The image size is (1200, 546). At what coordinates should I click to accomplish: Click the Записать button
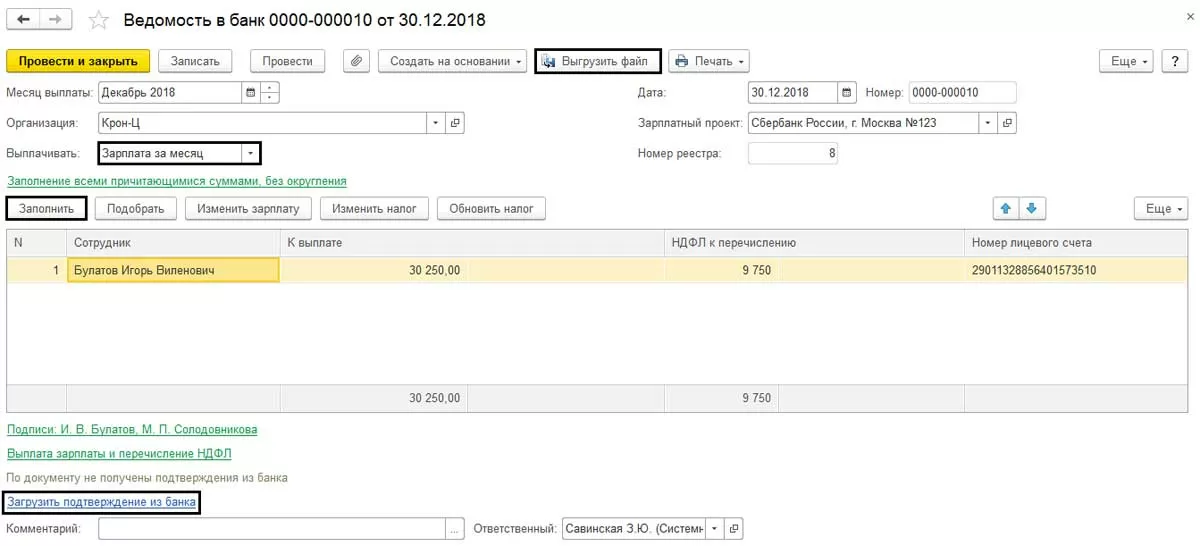(195, 61)
